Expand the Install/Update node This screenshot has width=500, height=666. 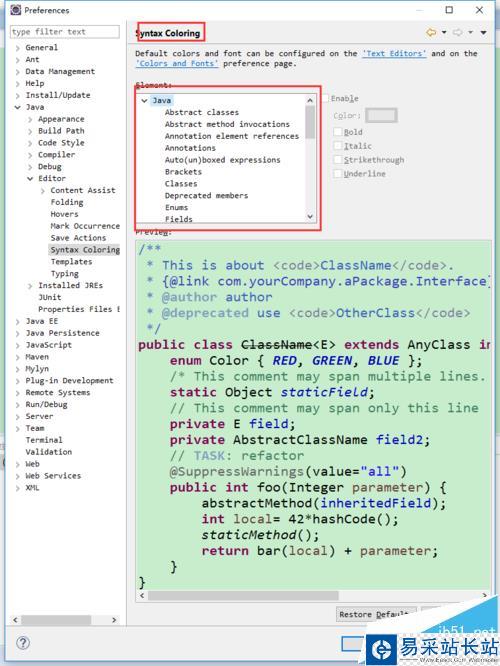click(17, 96)
